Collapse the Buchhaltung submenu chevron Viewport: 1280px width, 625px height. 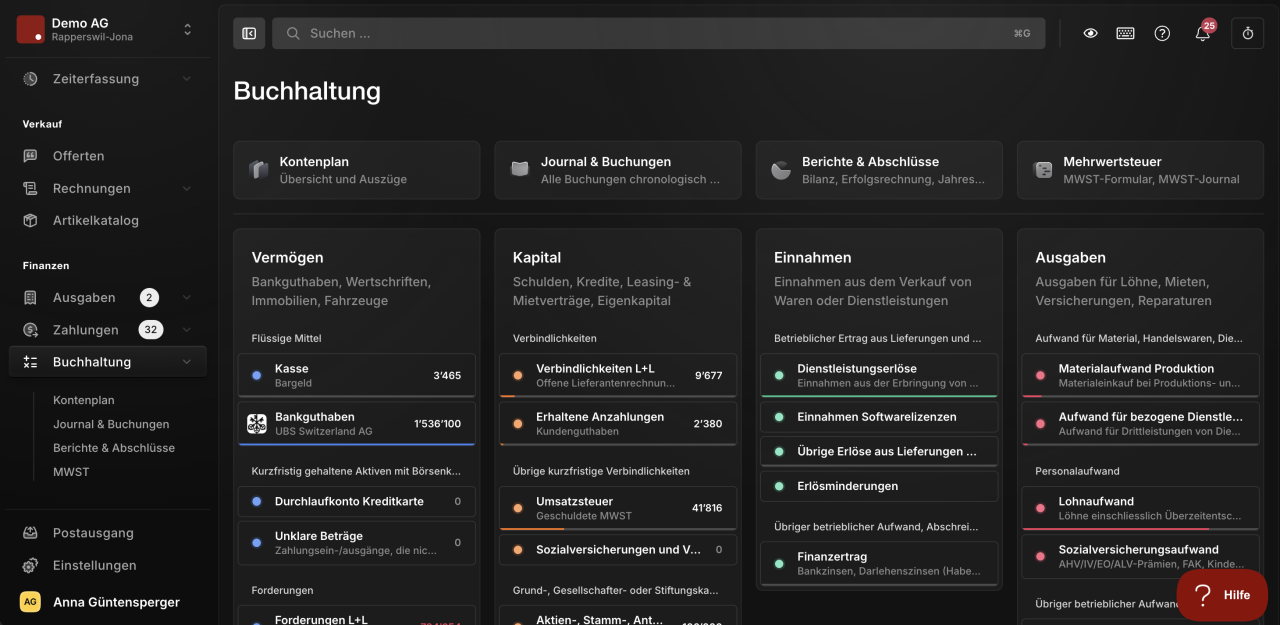click(x=187, y=362)
